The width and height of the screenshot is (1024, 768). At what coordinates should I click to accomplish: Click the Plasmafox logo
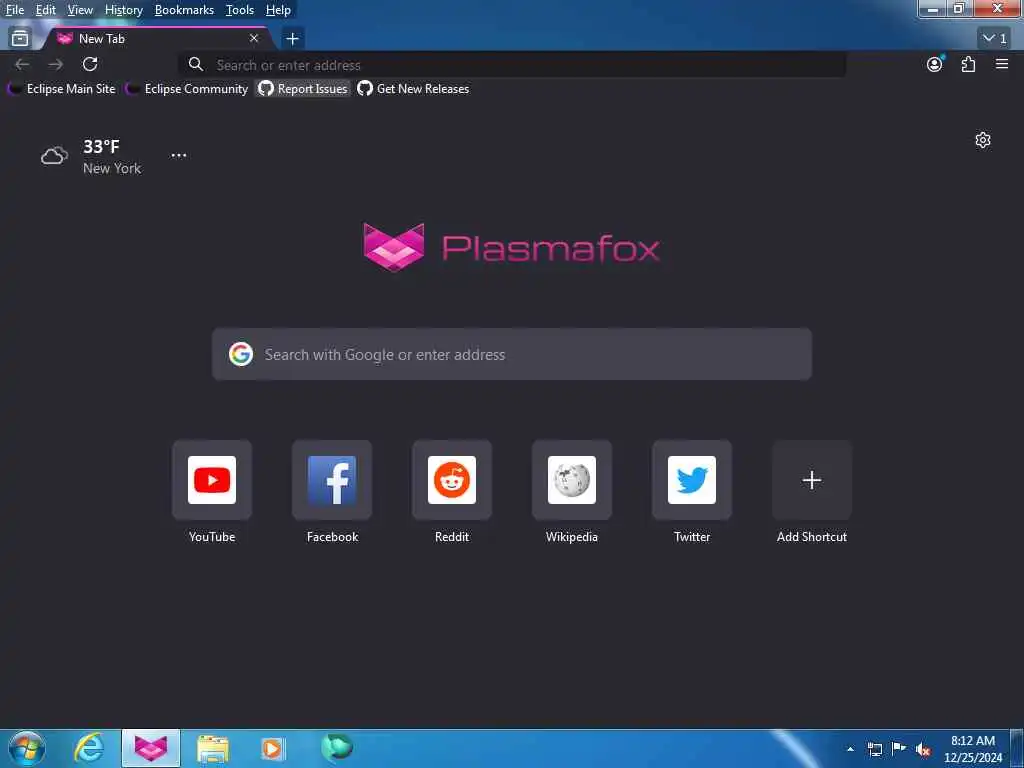511,247
